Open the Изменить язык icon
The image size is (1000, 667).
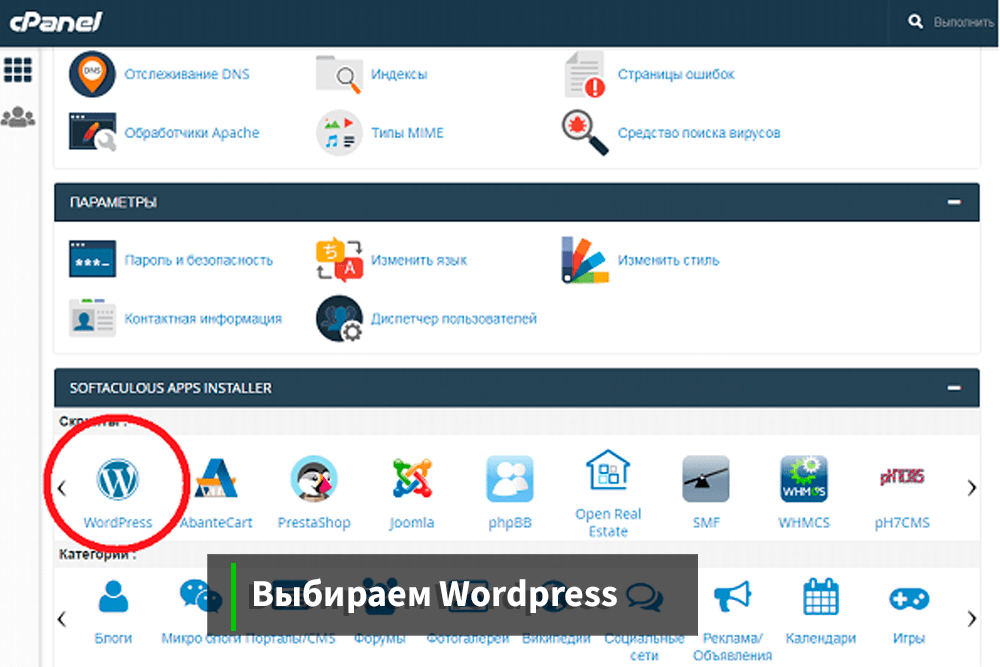(339, 260)
